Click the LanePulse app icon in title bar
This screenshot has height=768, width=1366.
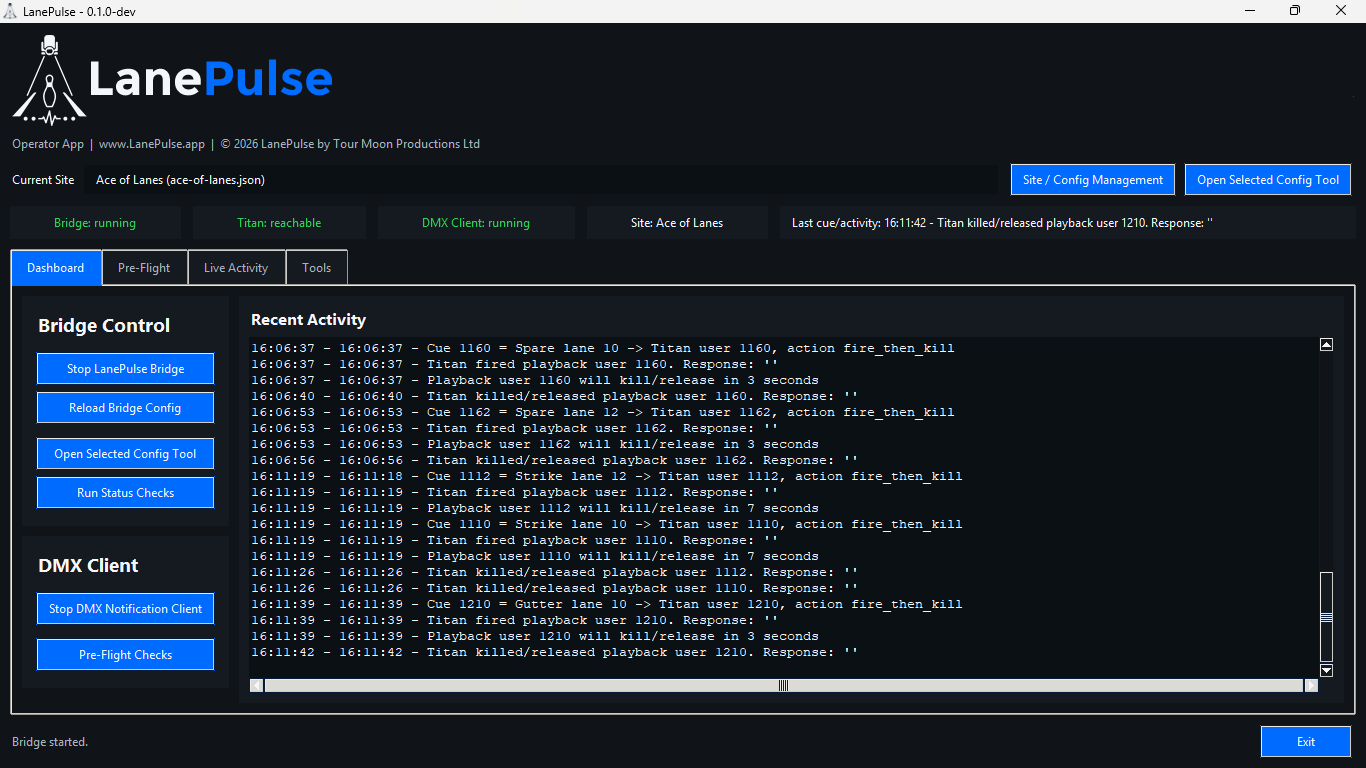coord(11,11)
